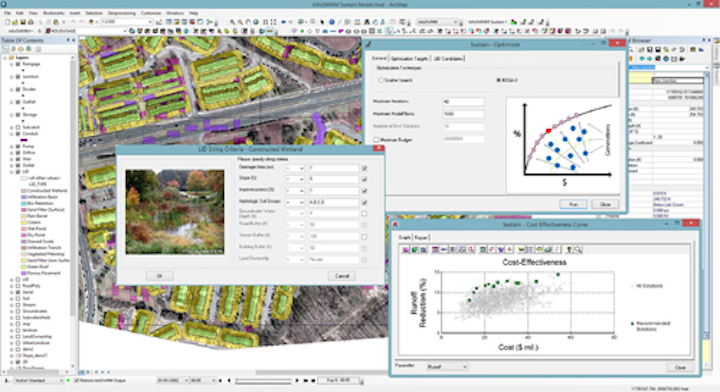Go back to previous extent arrow
This screenshot has height=392, width=720.
click(x=283, y=22)
